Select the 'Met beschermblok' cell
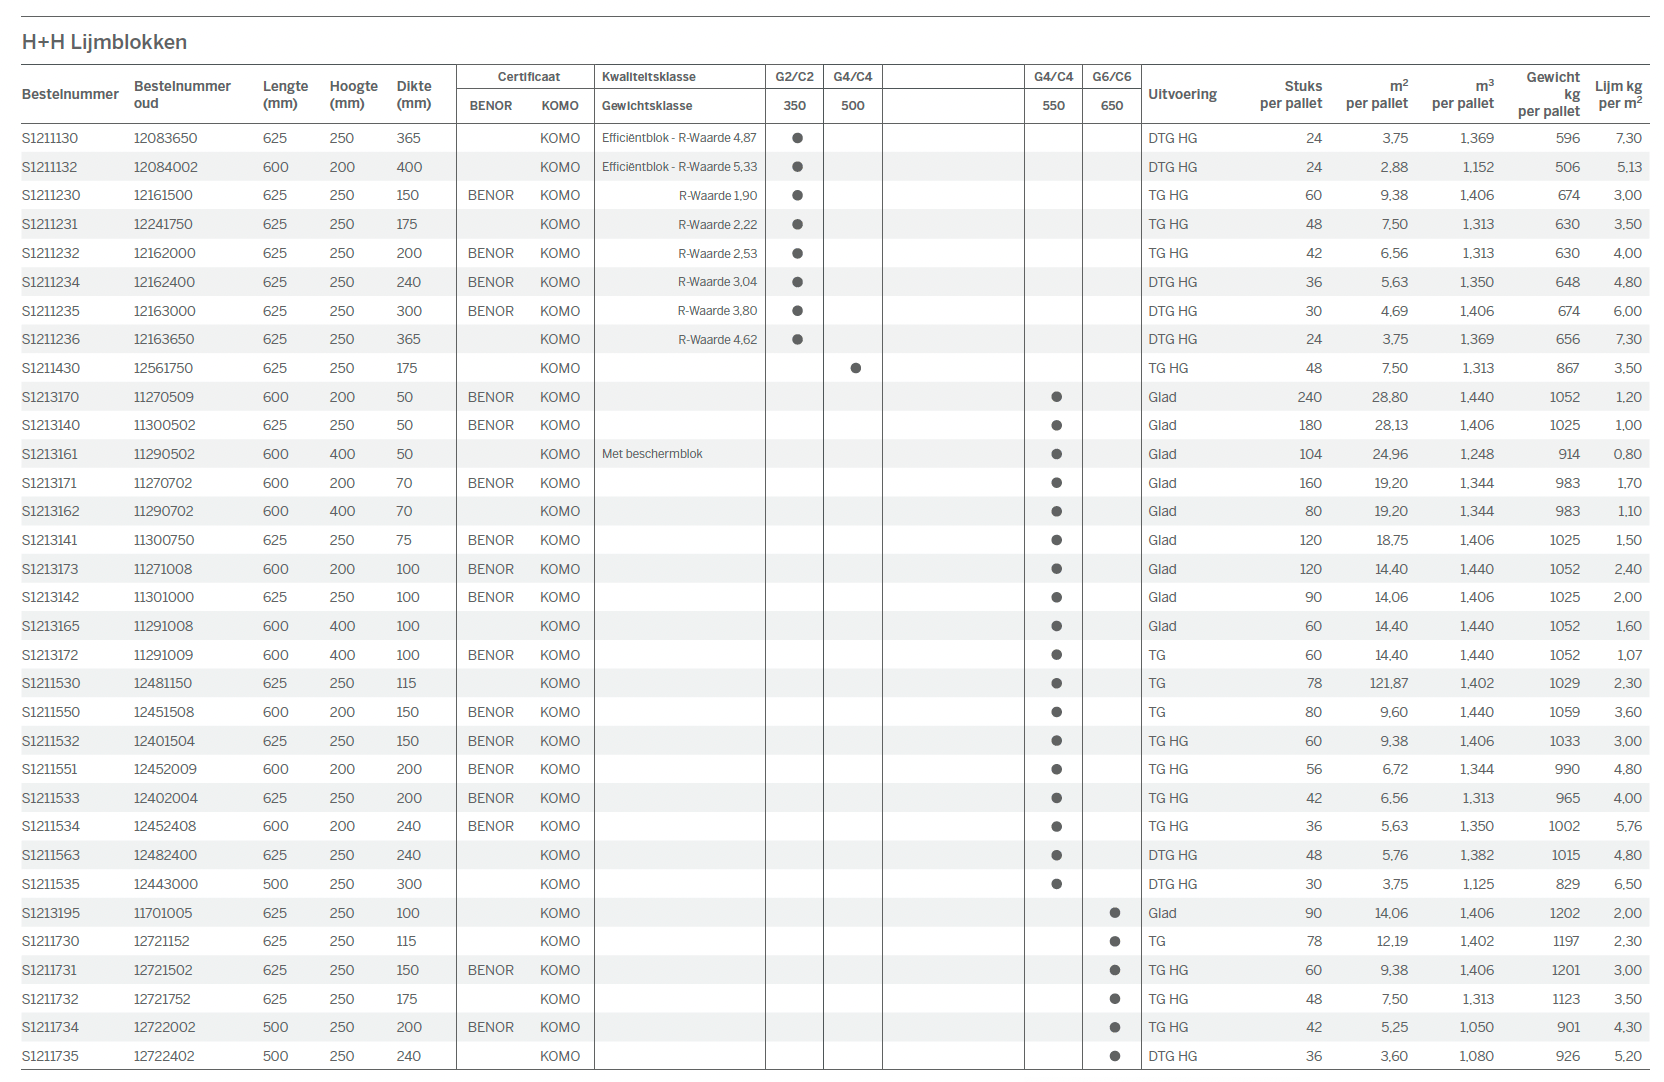Viewport: 1664px width, 1082px height. (652, 454)
